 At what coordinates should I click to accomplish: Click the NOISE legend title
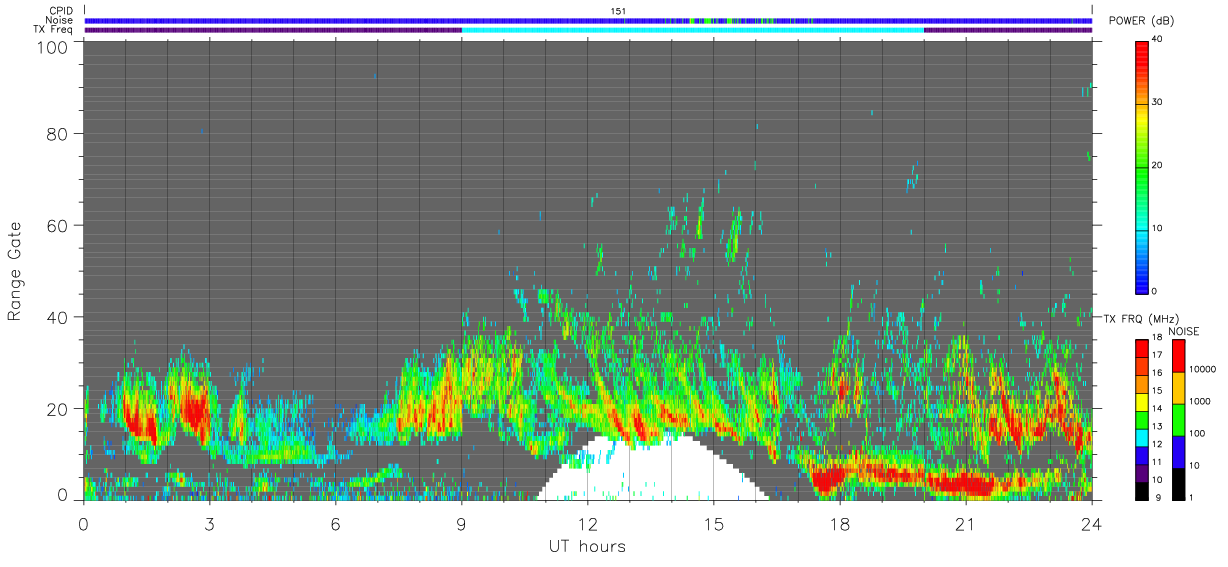click(x=1183, y=331)
